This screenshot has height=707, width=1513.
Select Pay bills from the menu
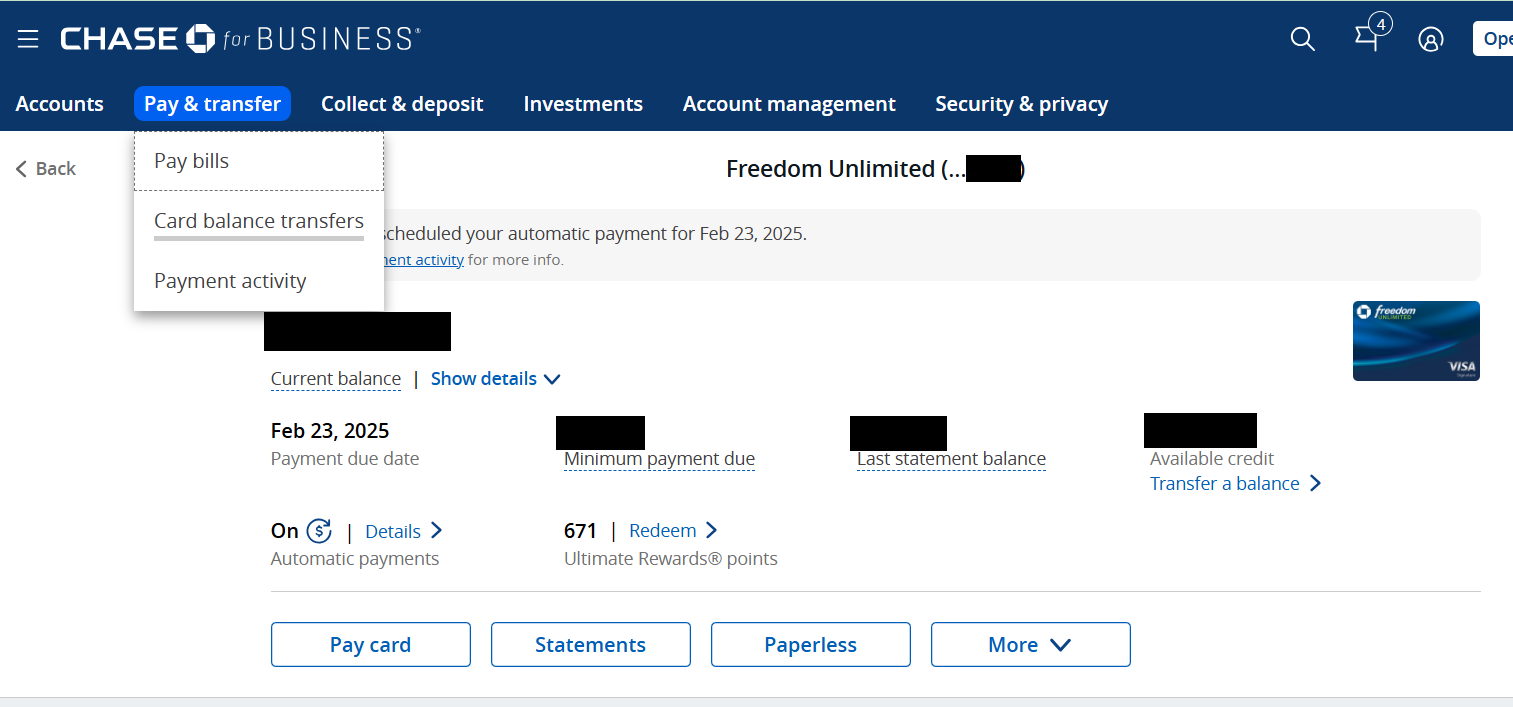click(x=192, y=161)
